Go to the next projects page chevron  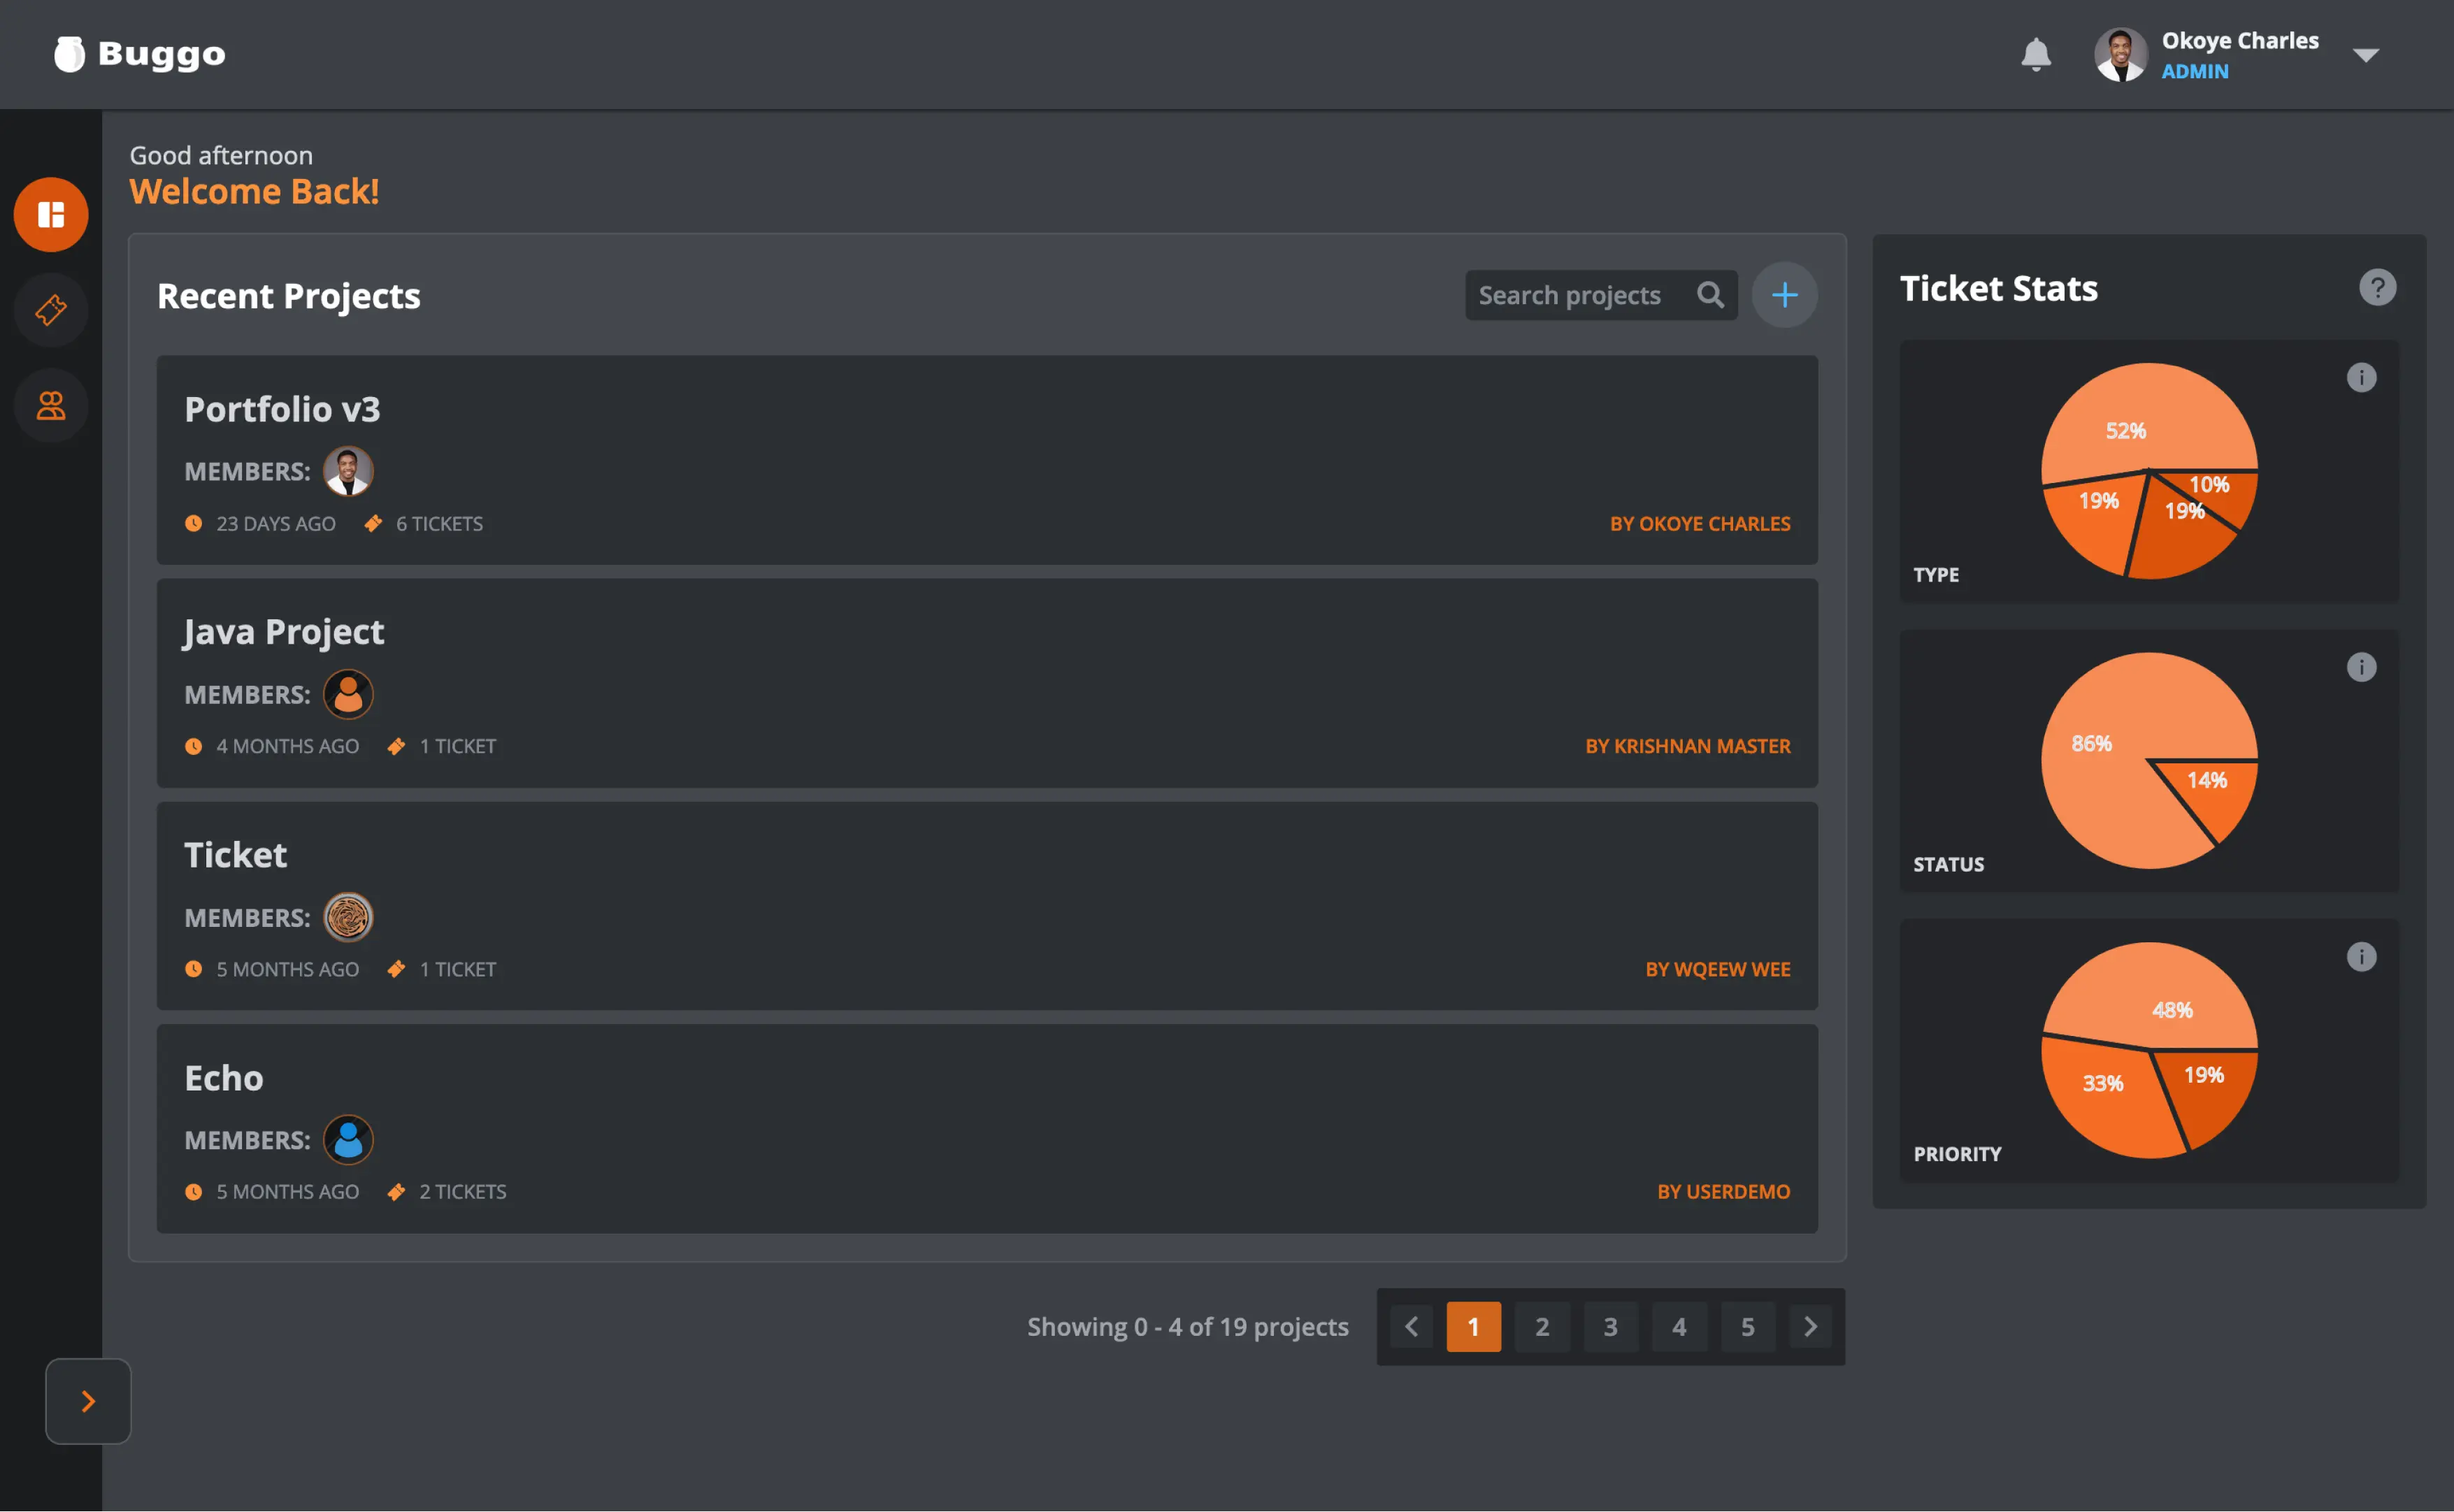coord(1810,1326)
